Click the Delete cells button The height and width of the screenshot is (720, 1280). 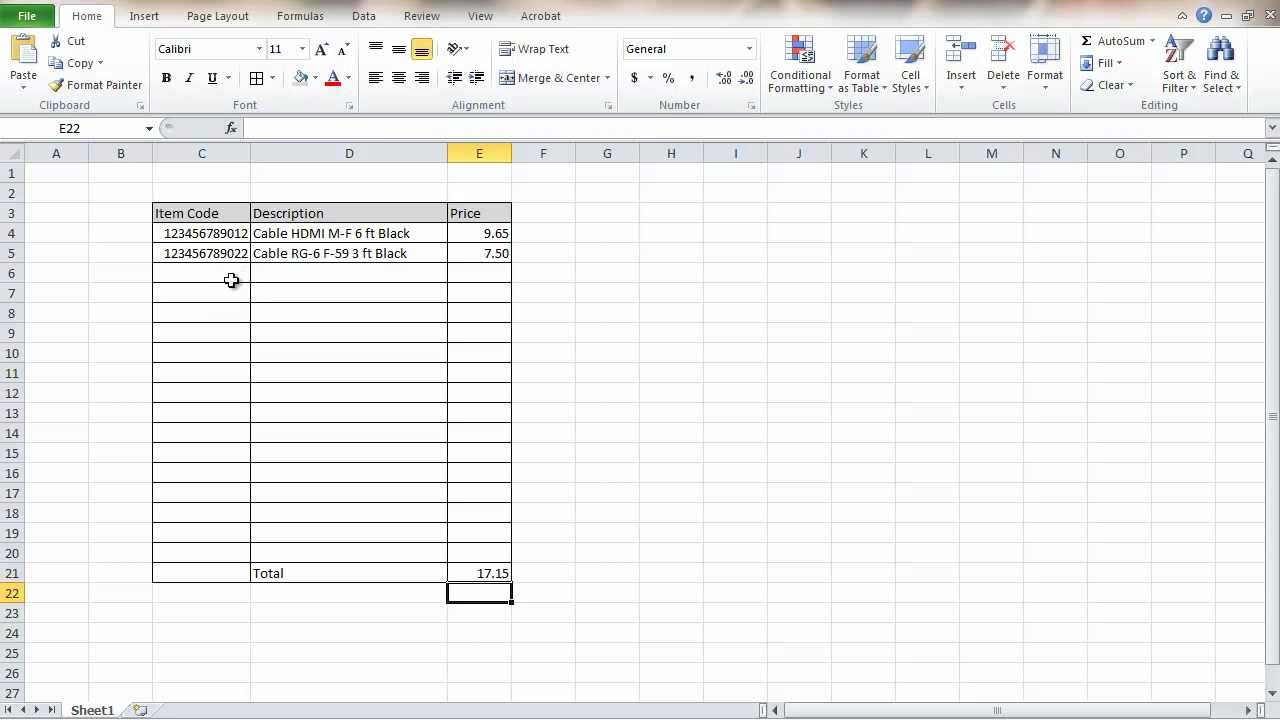point(1003,65)
